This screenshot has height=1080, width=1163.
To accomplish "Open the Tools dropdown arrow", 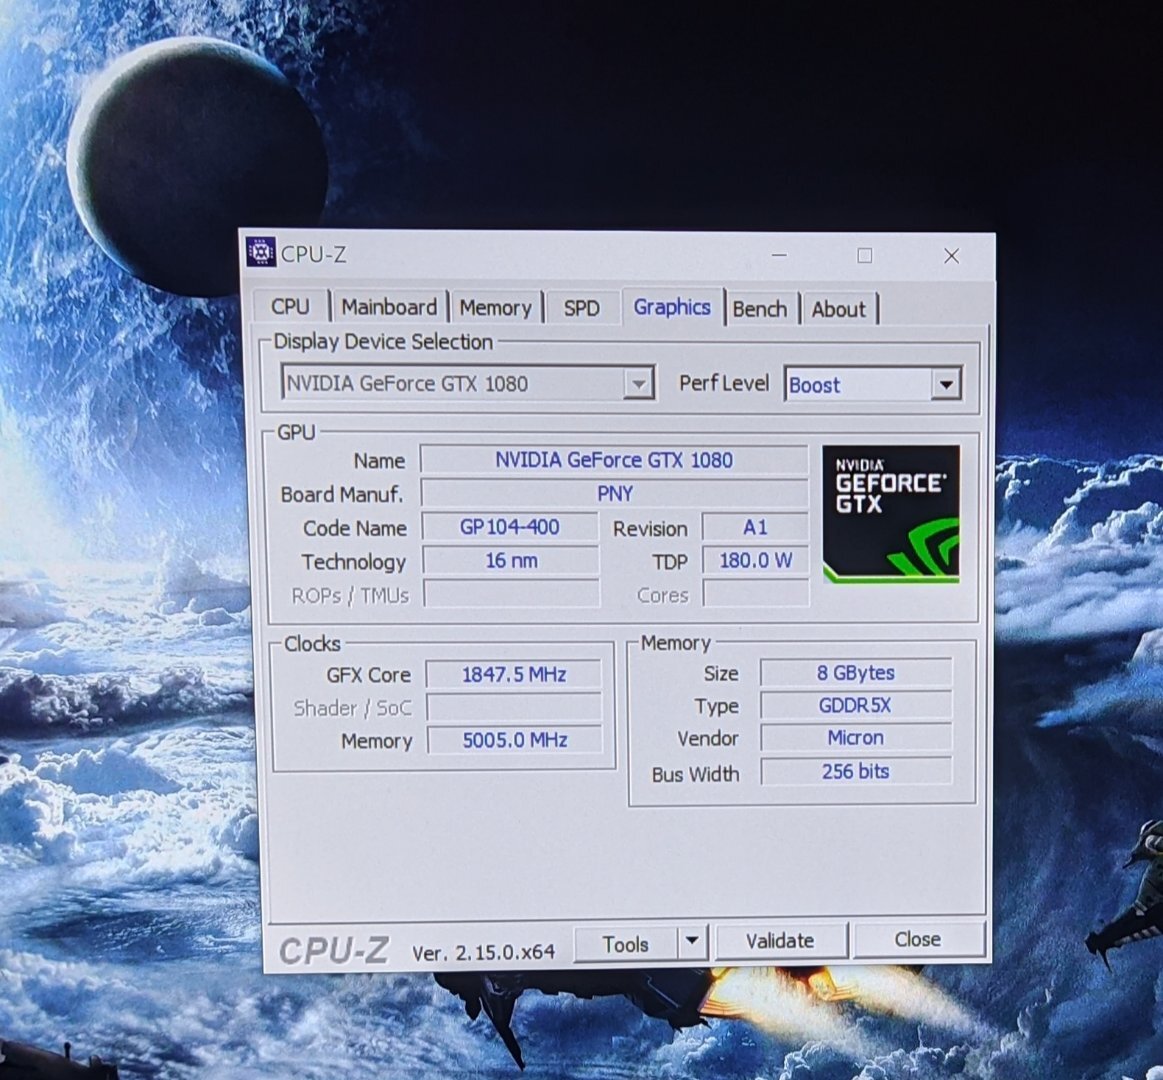I will click(692, 941).
